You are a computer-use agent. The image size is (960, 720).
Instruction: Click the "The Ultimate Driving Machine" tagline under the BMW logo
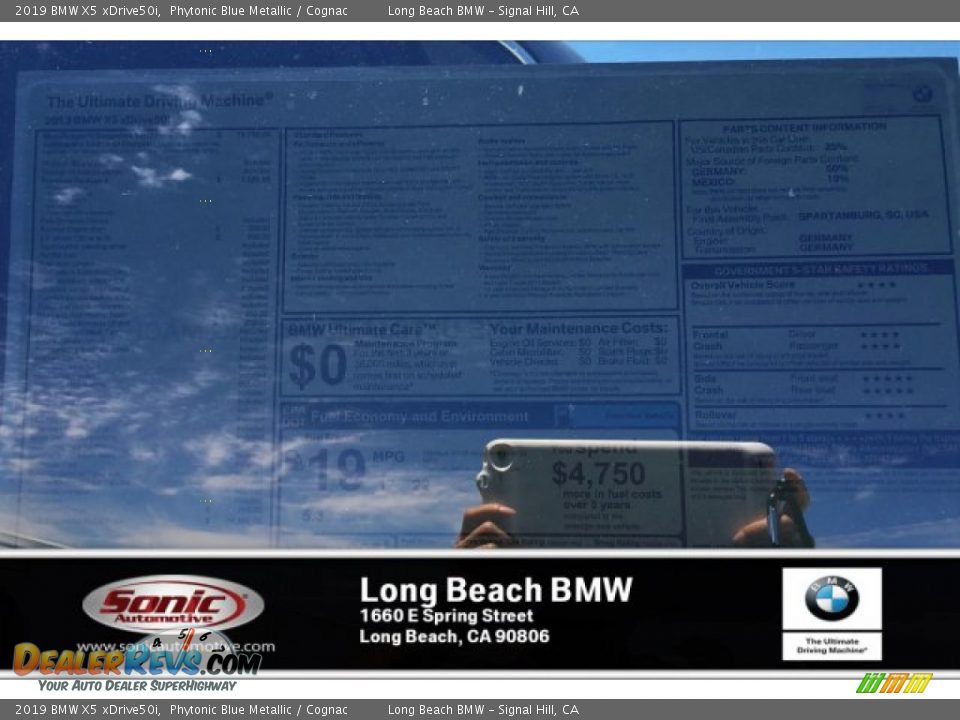831,646
